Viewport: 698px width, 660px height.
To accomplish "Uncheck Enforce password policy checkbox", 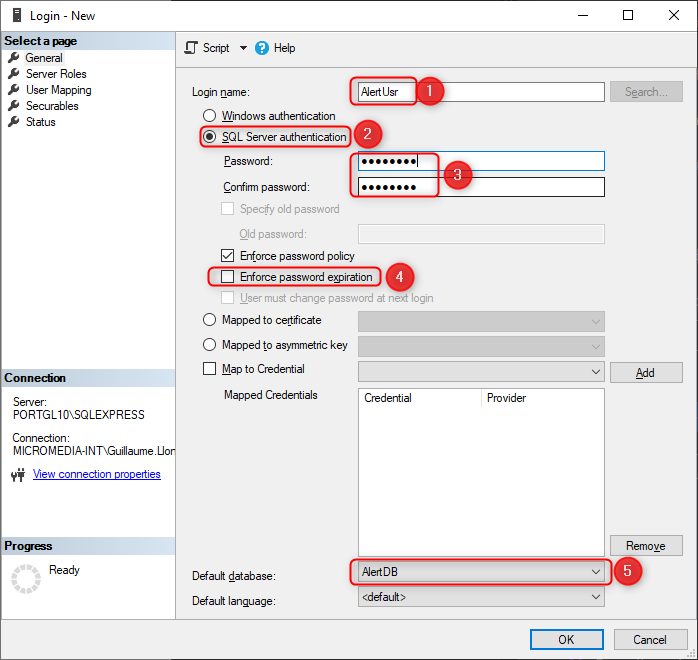I will tap(228, 256).
